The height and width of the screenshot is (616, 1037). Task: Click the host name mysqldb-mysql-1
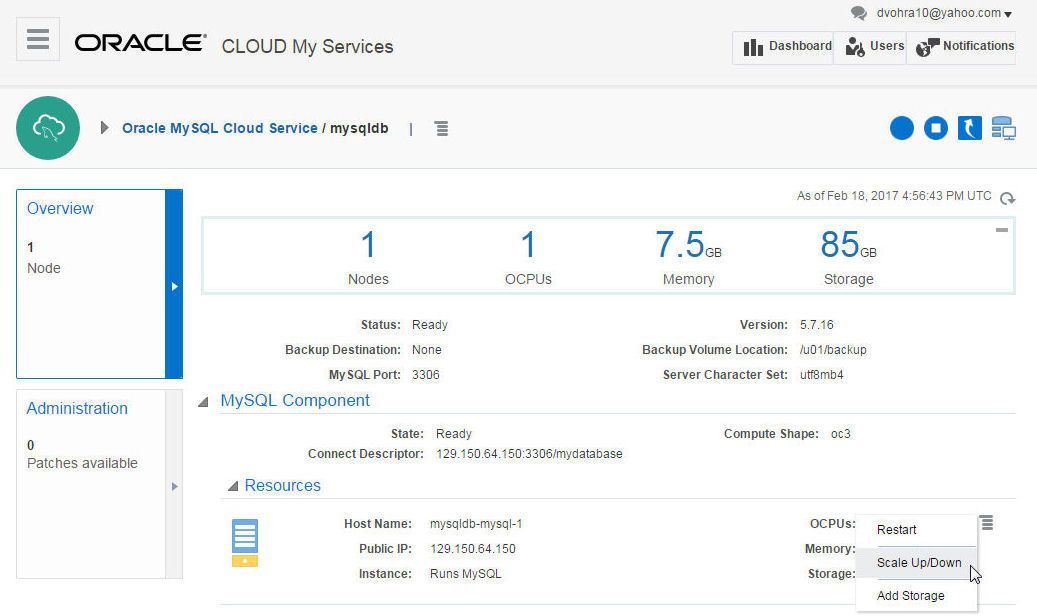pyautogui.click(x=476, y=523)
